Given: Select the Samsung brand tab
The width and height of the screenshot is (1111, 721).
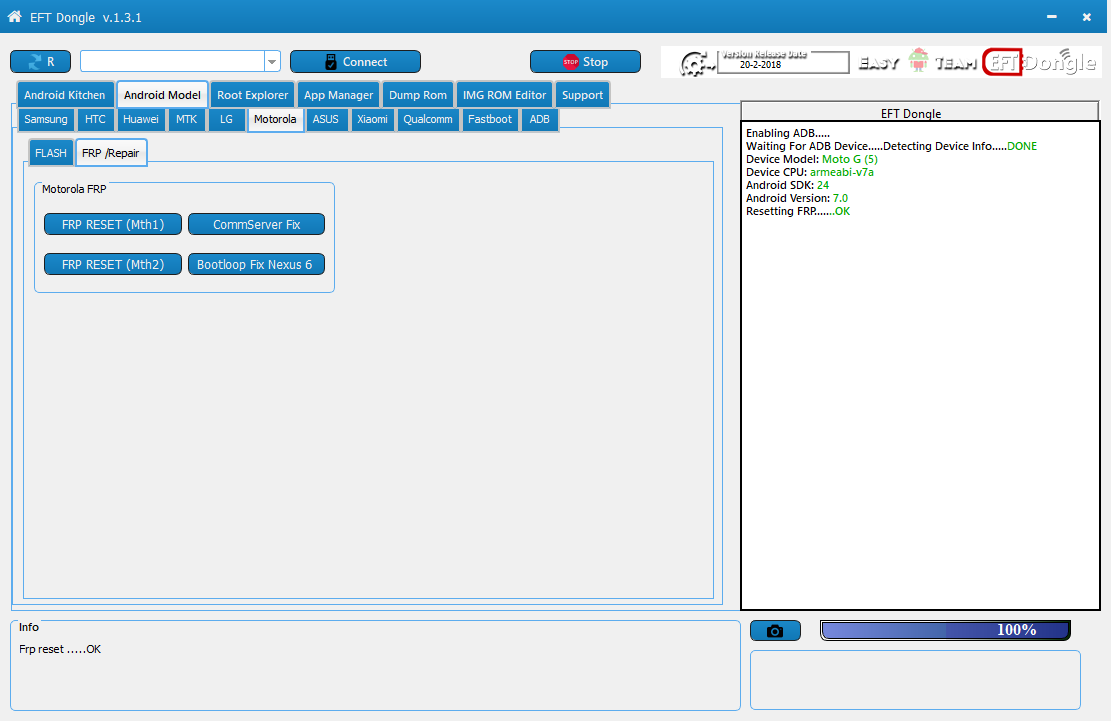Looking at the screenshot, I should coord(46,119).
